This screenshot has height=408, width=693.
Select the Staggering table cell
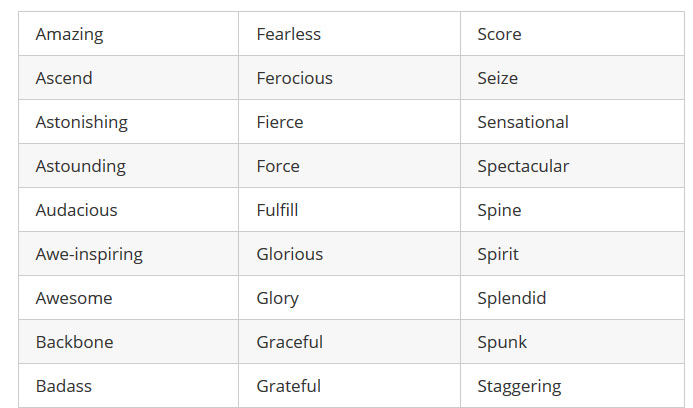(519, 386)
